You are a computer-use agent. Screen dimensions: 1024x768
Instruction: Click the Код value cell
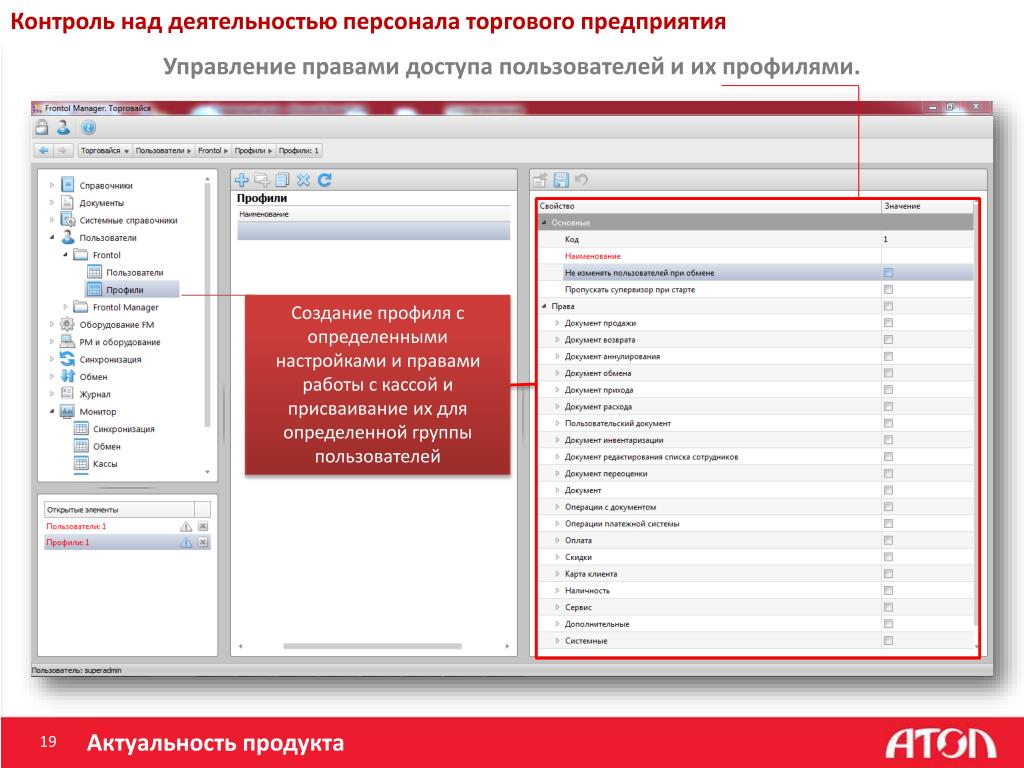[x=927, y=239]
